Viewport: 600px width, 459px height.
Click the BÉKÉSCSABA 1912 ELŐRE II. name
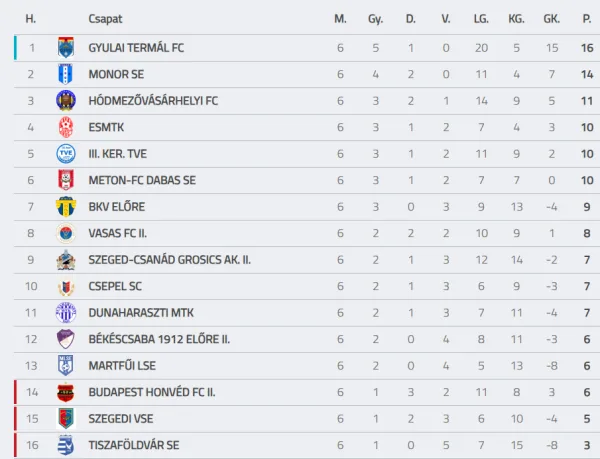pos(159,339)
